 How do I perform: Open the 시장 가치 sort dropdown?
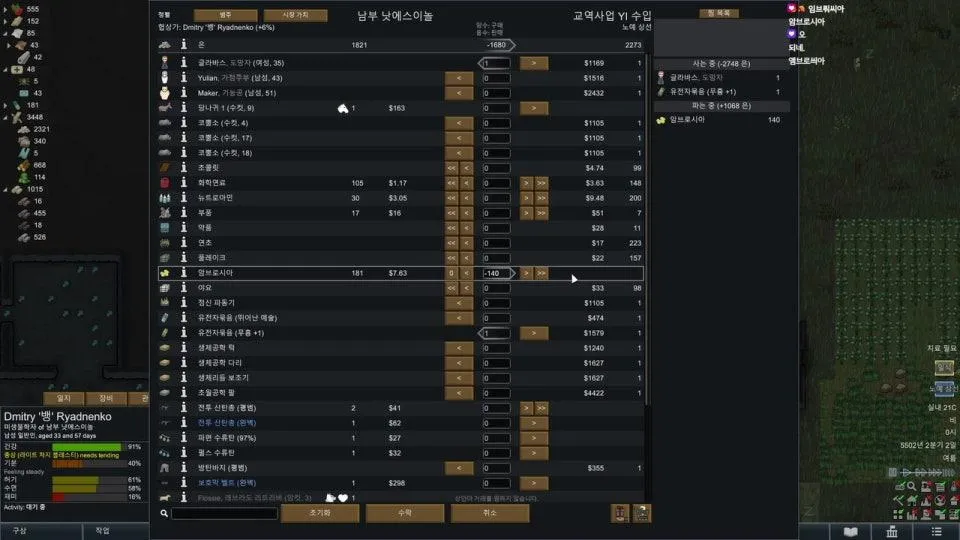[295, 15]
